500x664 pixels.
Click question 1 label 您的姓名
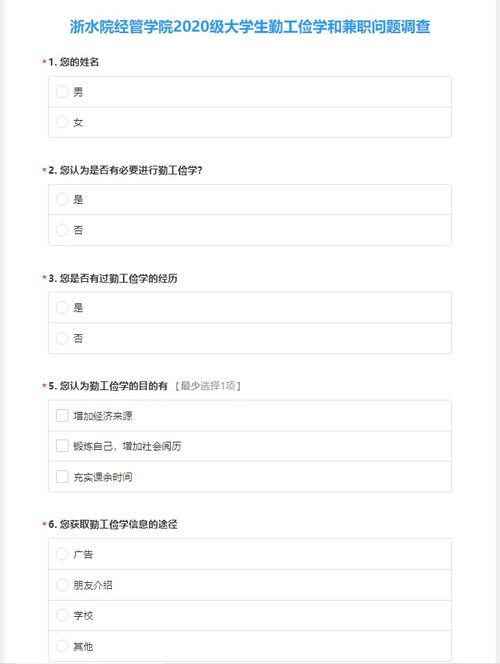point(74,62)
